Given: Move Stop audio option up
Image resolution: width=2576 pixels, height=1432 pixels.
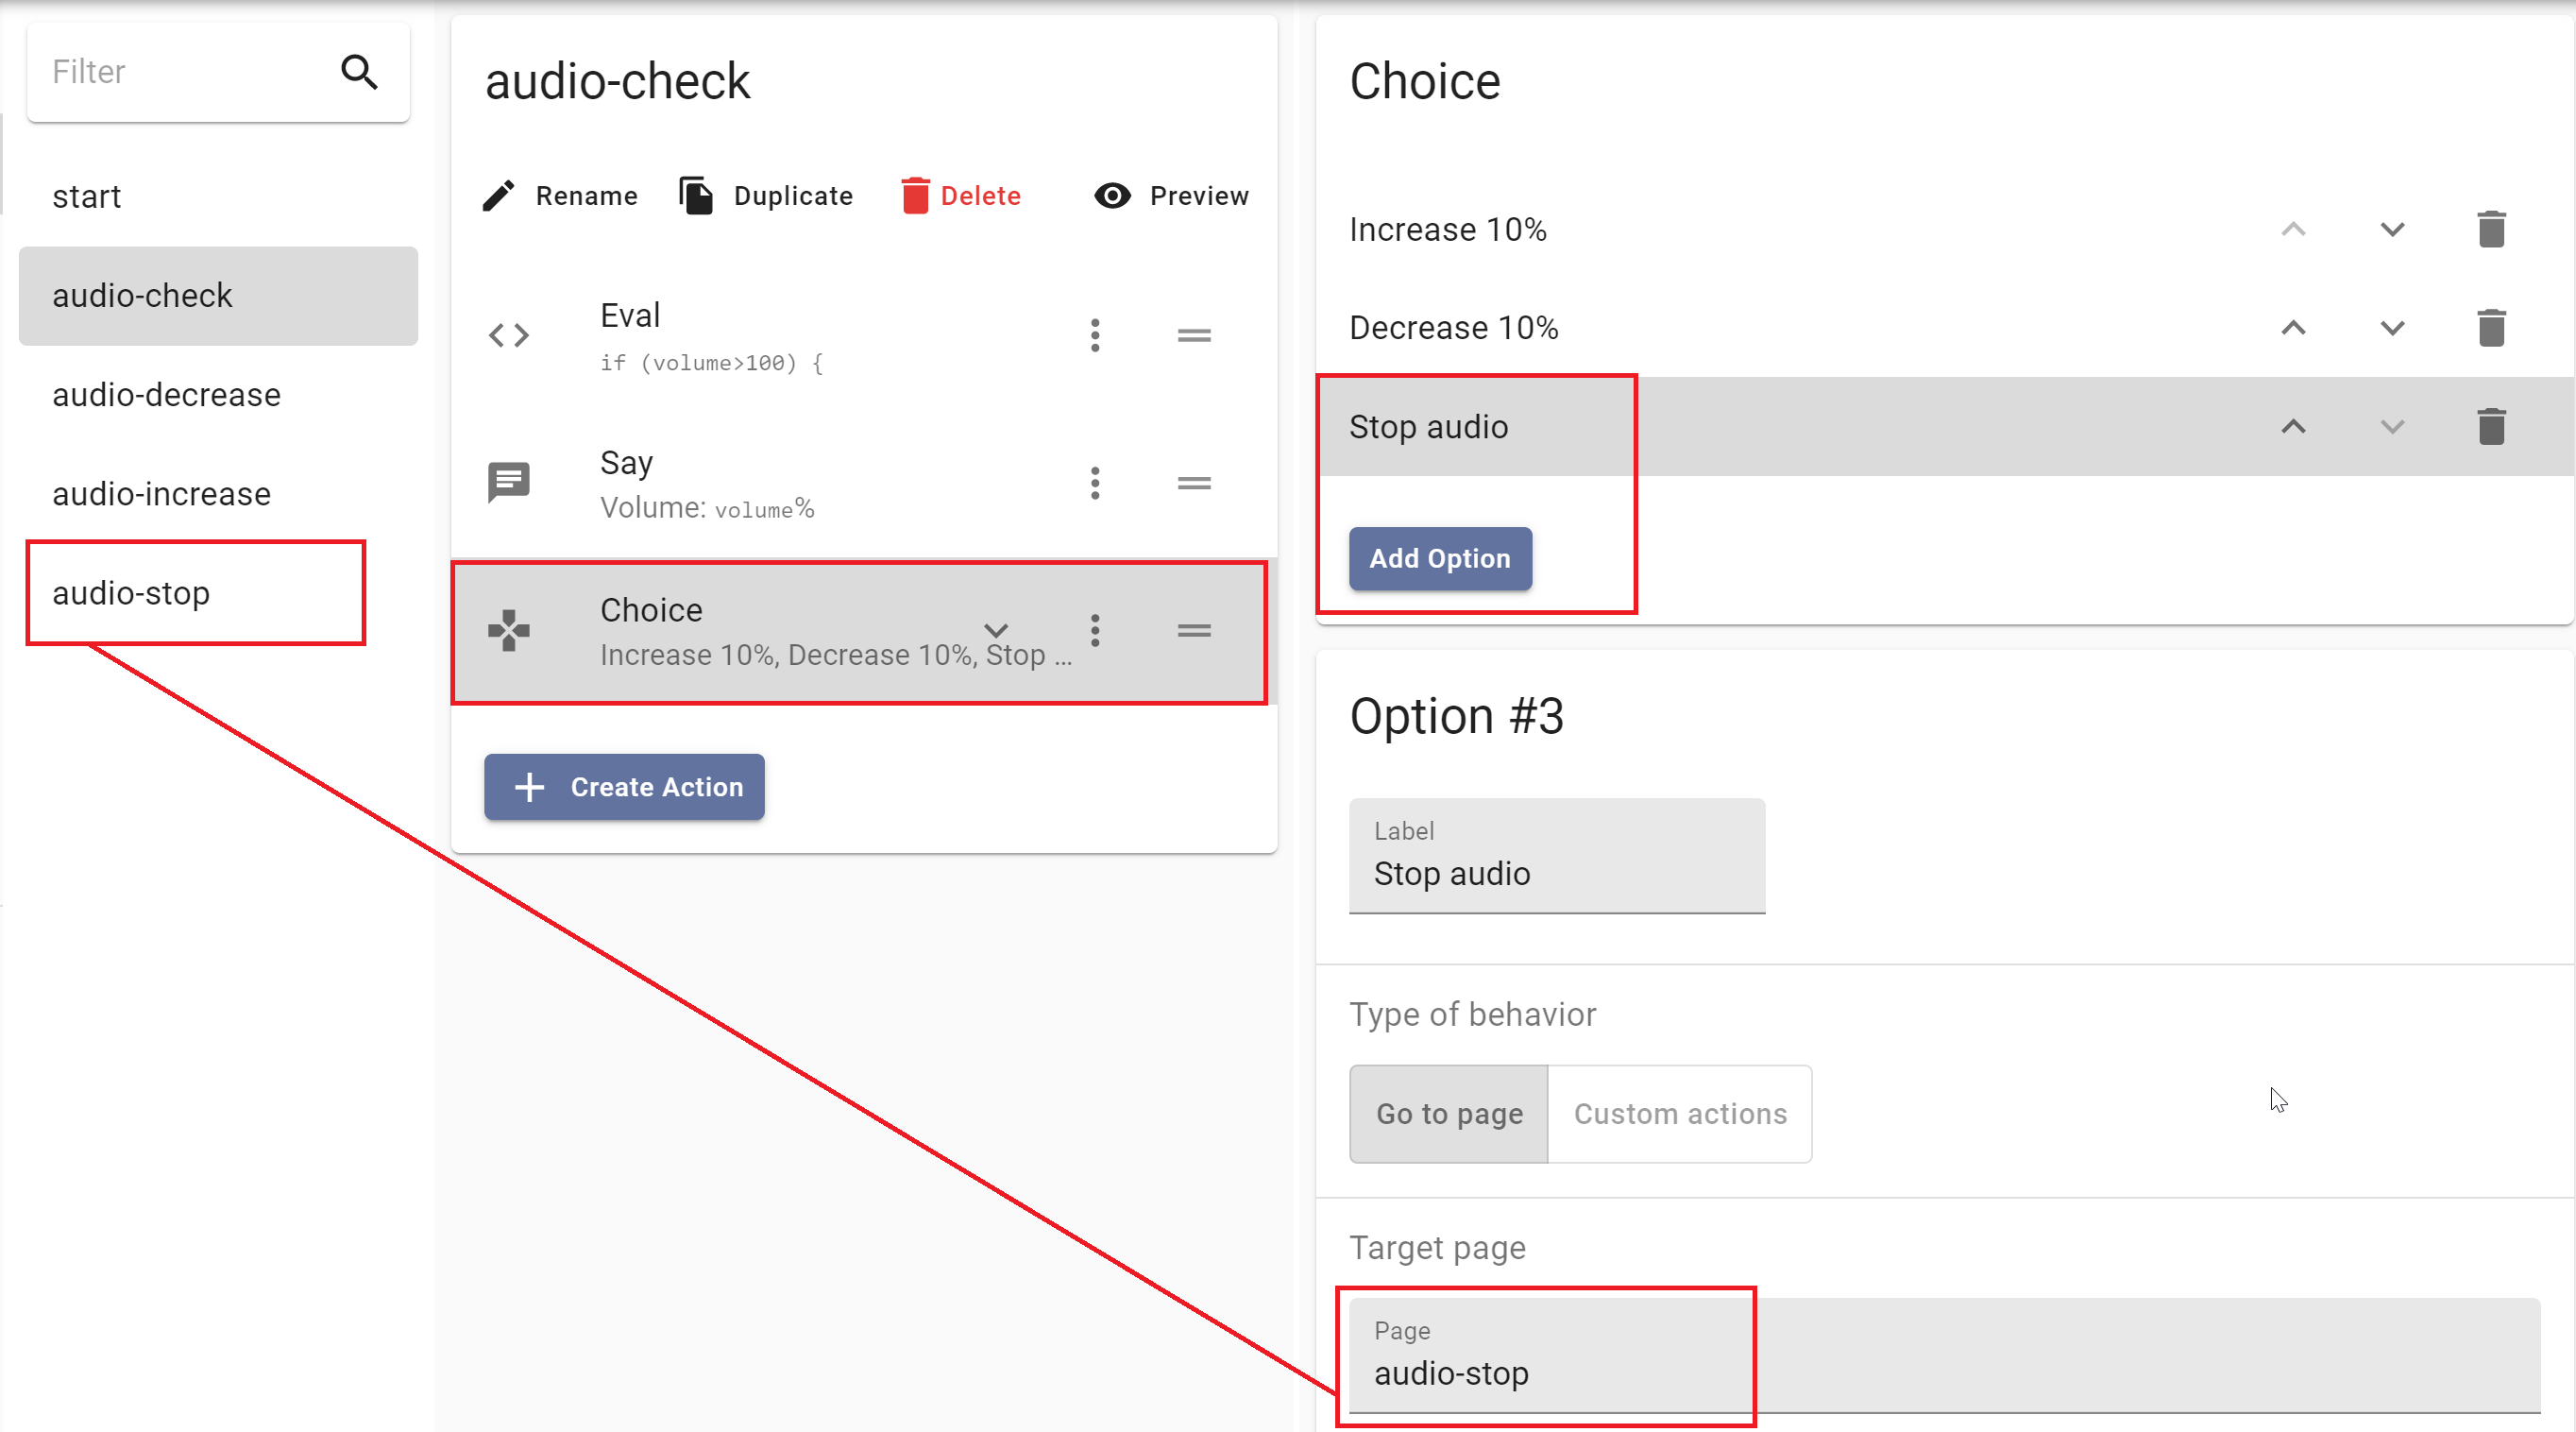Looking at the screenshot, I should pyautogui.click(x=2293, y=427).
